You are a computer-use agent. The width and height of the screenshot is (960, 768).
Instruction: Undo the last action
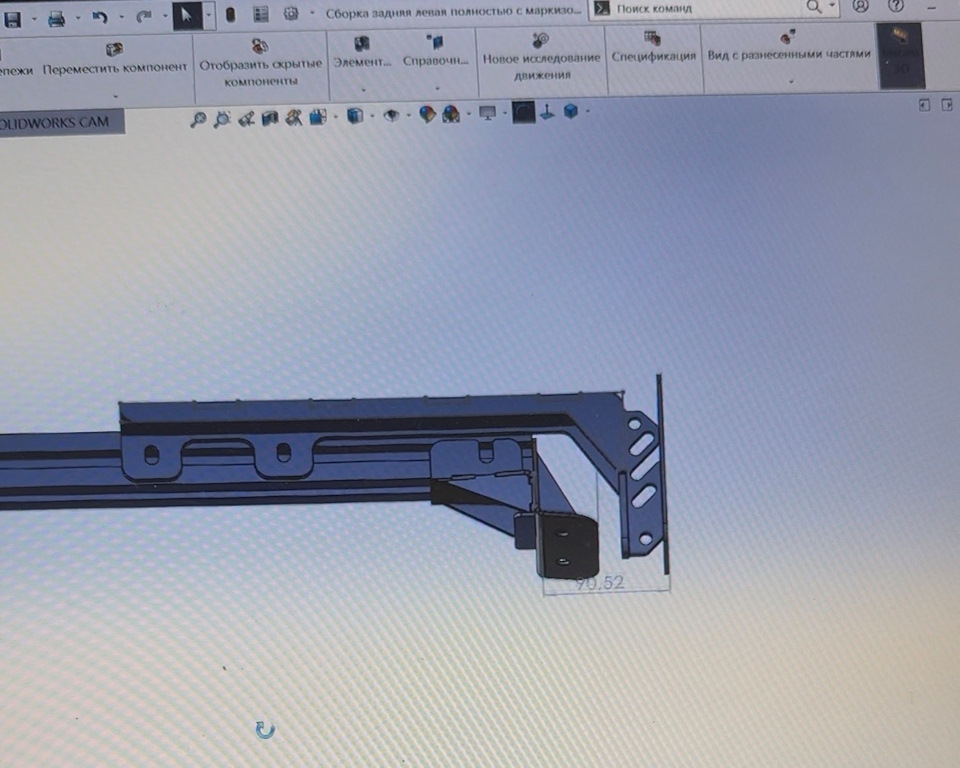tap(100, 18)
